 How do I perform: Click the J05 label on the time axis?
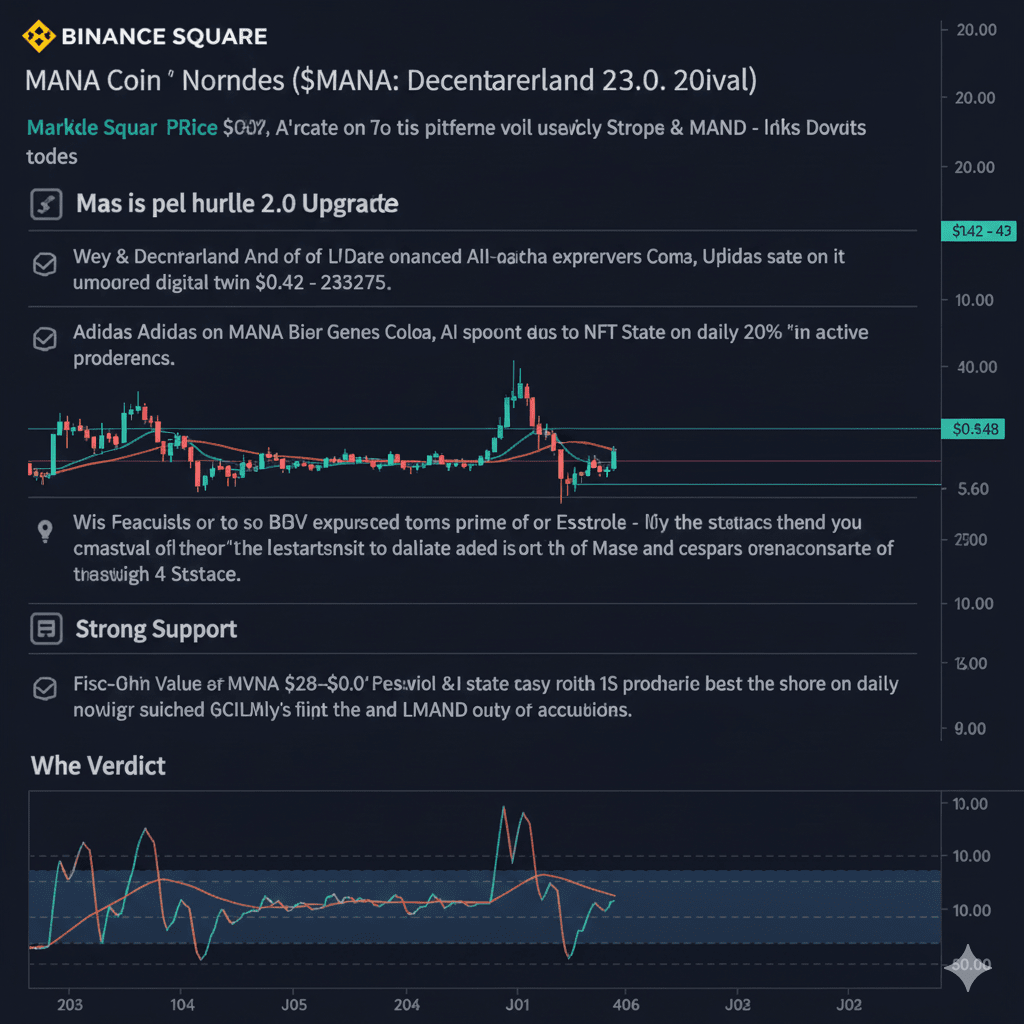293,1002
